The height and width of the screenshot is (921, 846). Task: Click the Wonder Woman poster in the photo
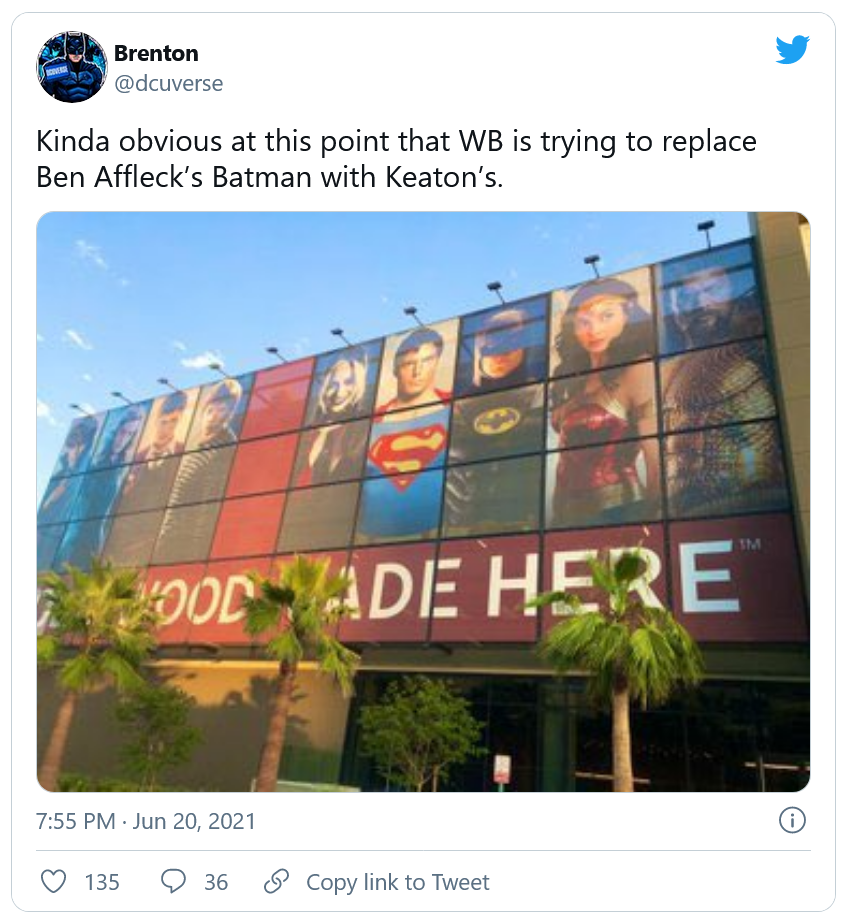[598, 400]
